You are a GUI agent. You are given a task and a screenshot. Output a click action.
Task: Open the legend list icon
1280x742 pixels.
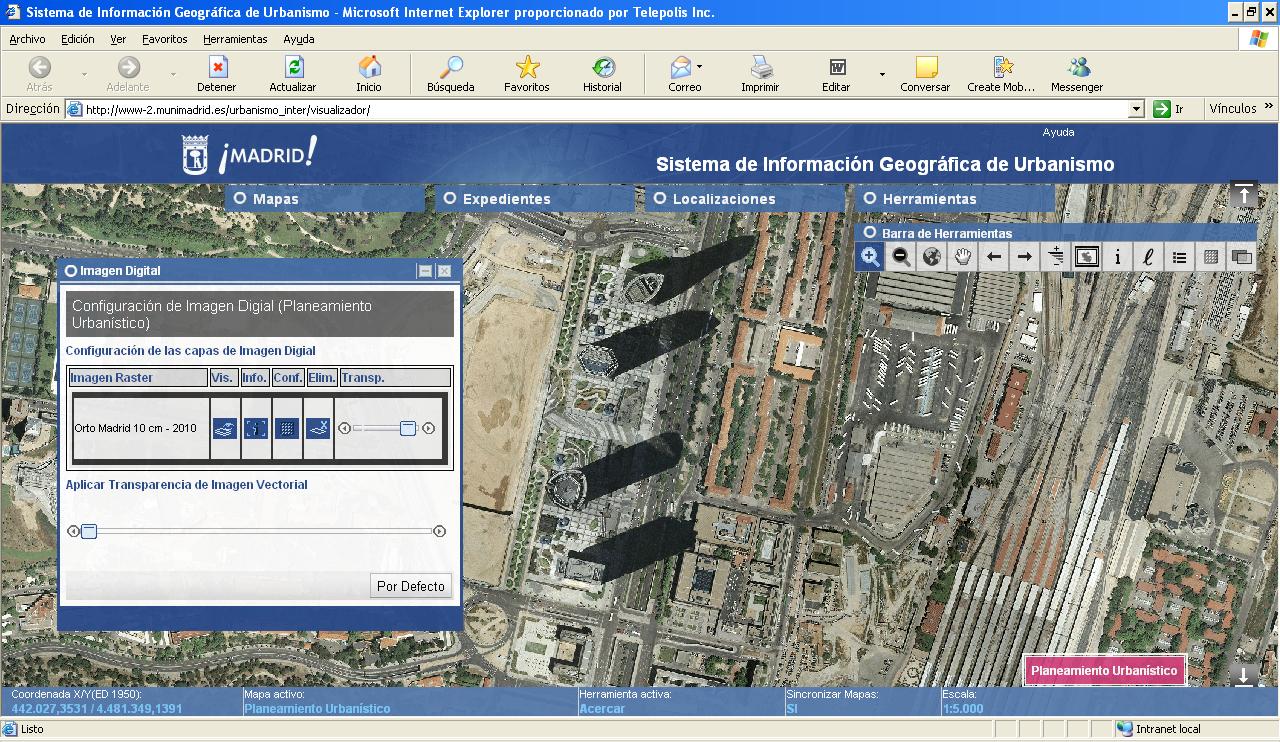click(1179, 257)
